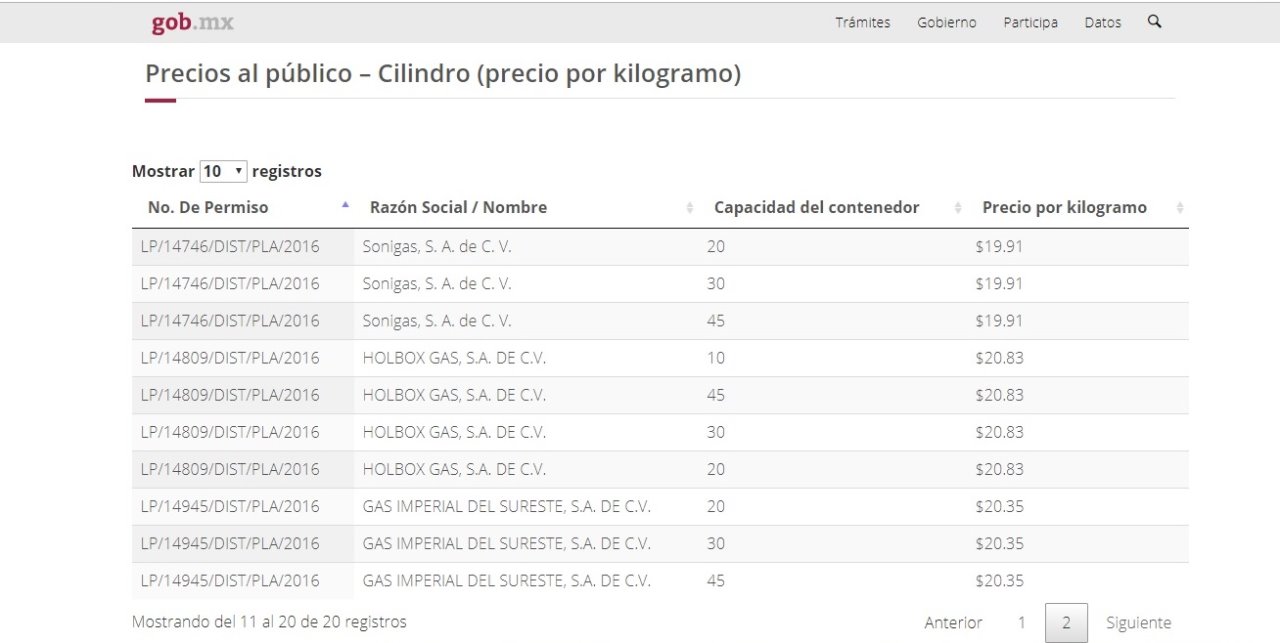Click sort arrows for Razón Social column
The width and height of the screenshot is (1280, 643).
[x=689, y=208]
